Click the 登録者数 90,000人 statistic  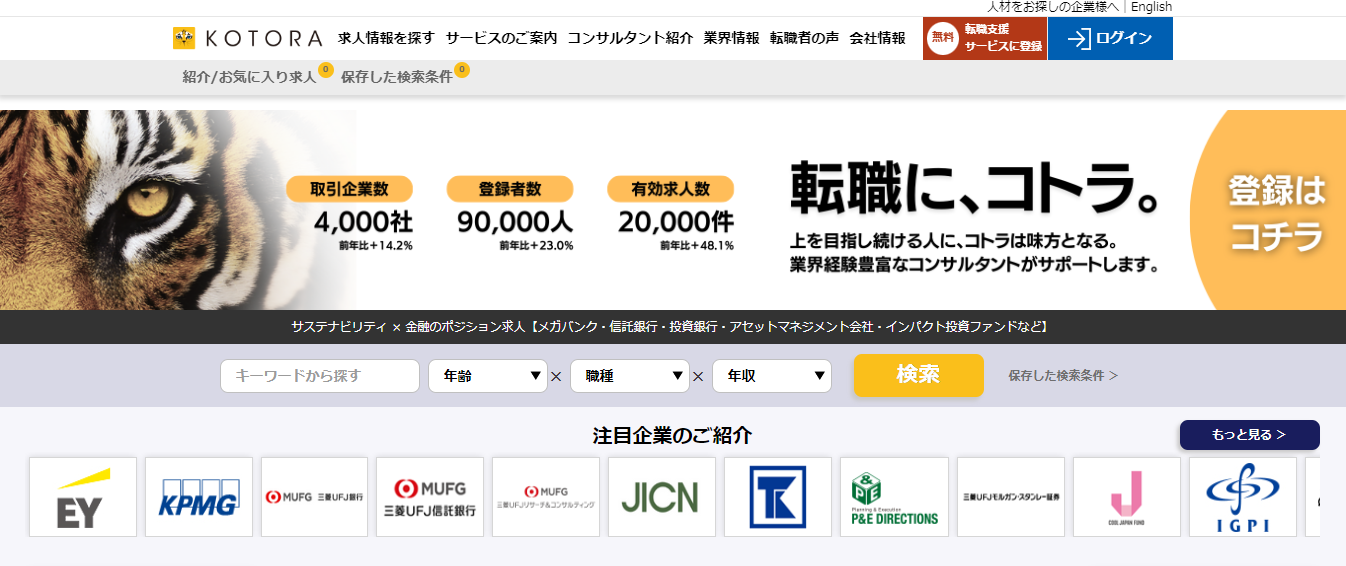point(510,214)
